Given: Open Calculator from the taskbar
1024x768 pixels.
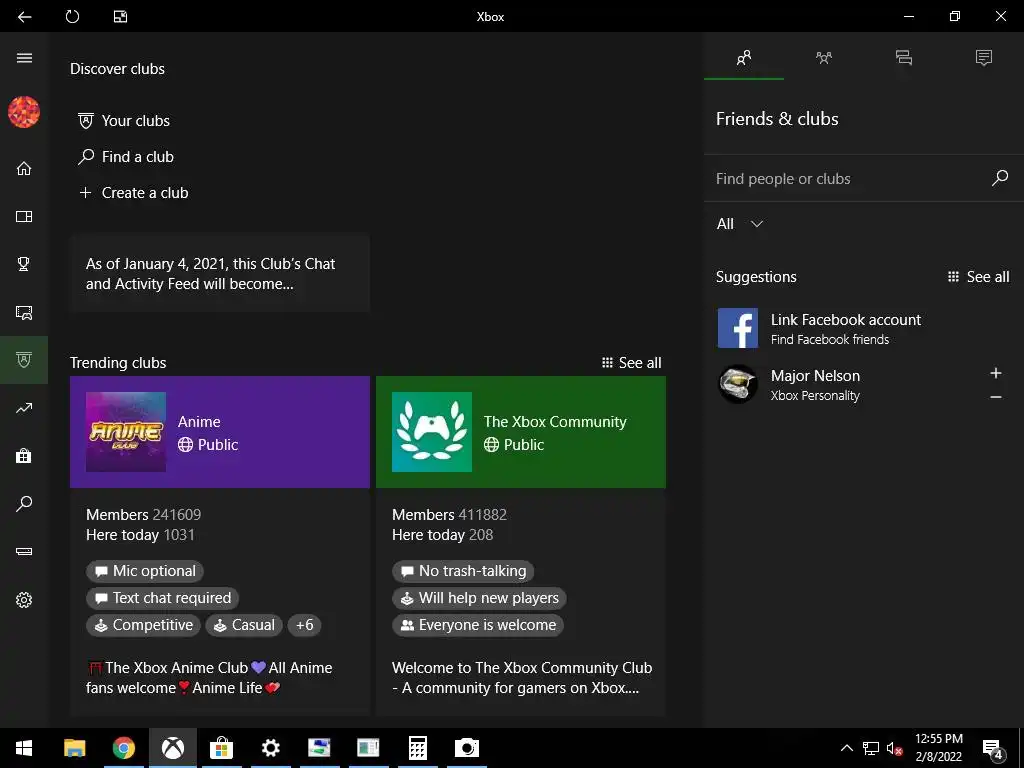Looking at the screenshot, I should click(417, 748).
